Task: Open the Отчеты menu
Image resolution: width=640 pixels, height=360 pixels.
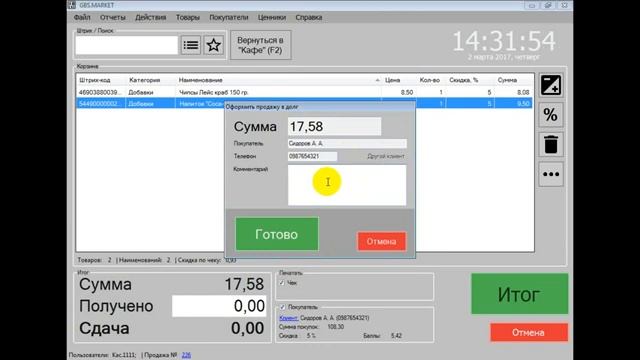Action: 113,18
